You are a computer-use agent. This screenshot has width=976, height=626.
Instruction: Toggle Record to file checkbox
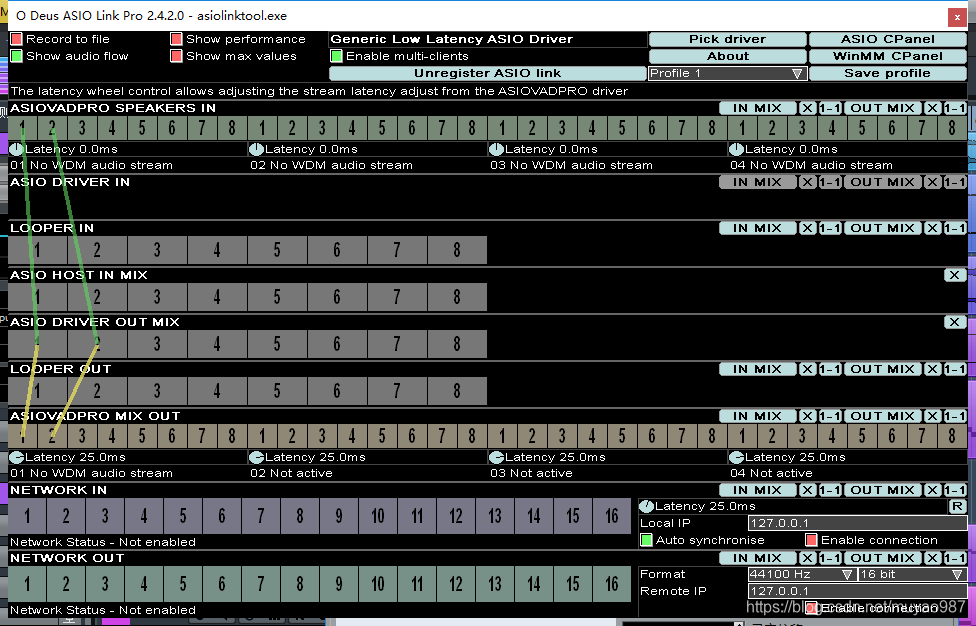coord(16,39)
